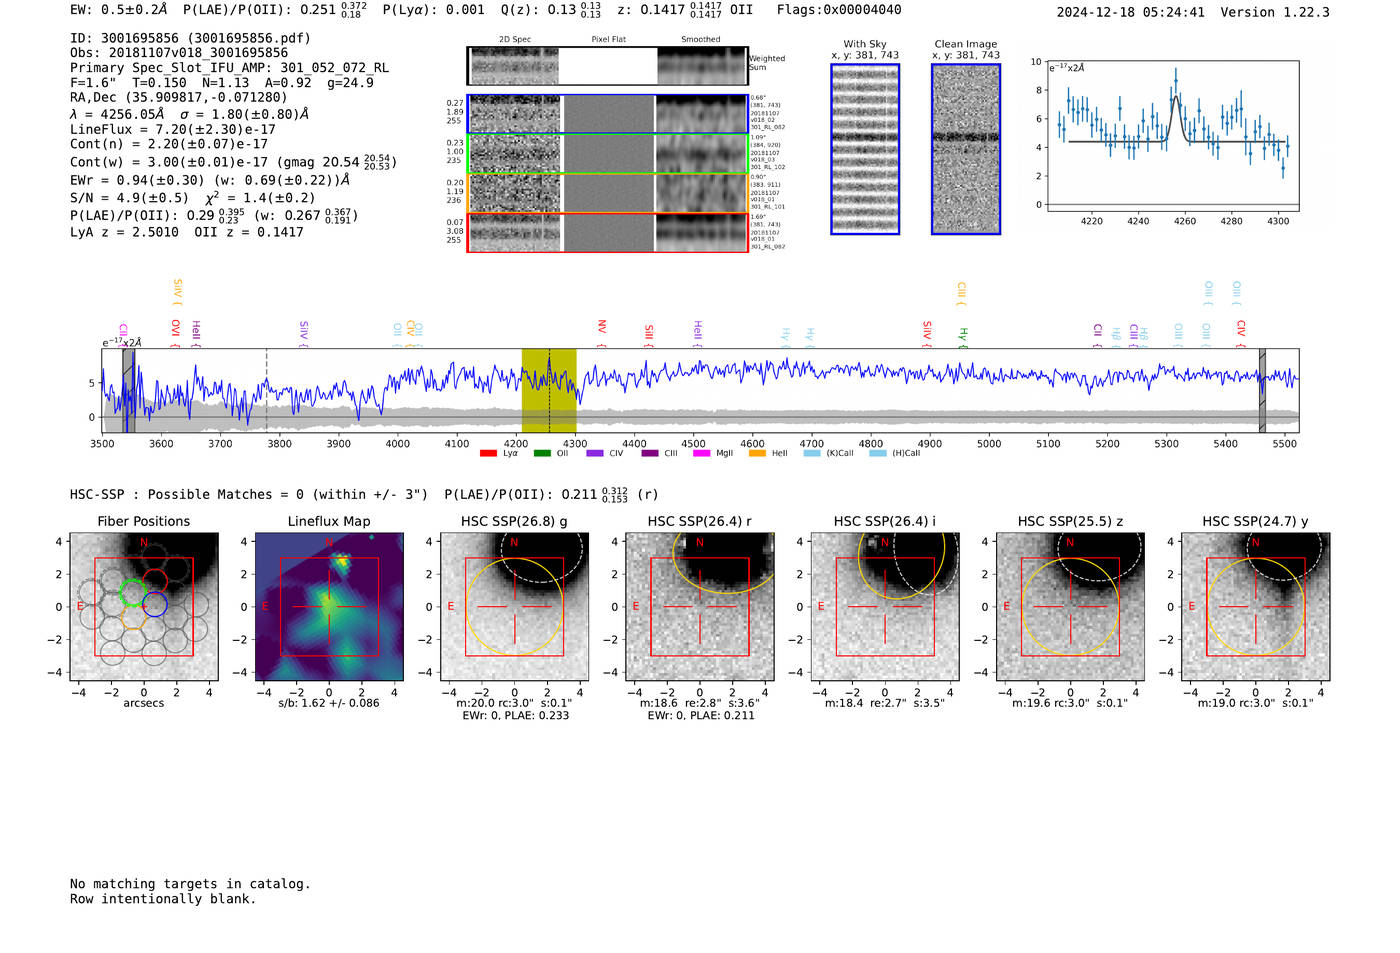Click the purple CIV legend swatch
Viewport: 1400px width, 953px height.
click(x=595, y=454)
